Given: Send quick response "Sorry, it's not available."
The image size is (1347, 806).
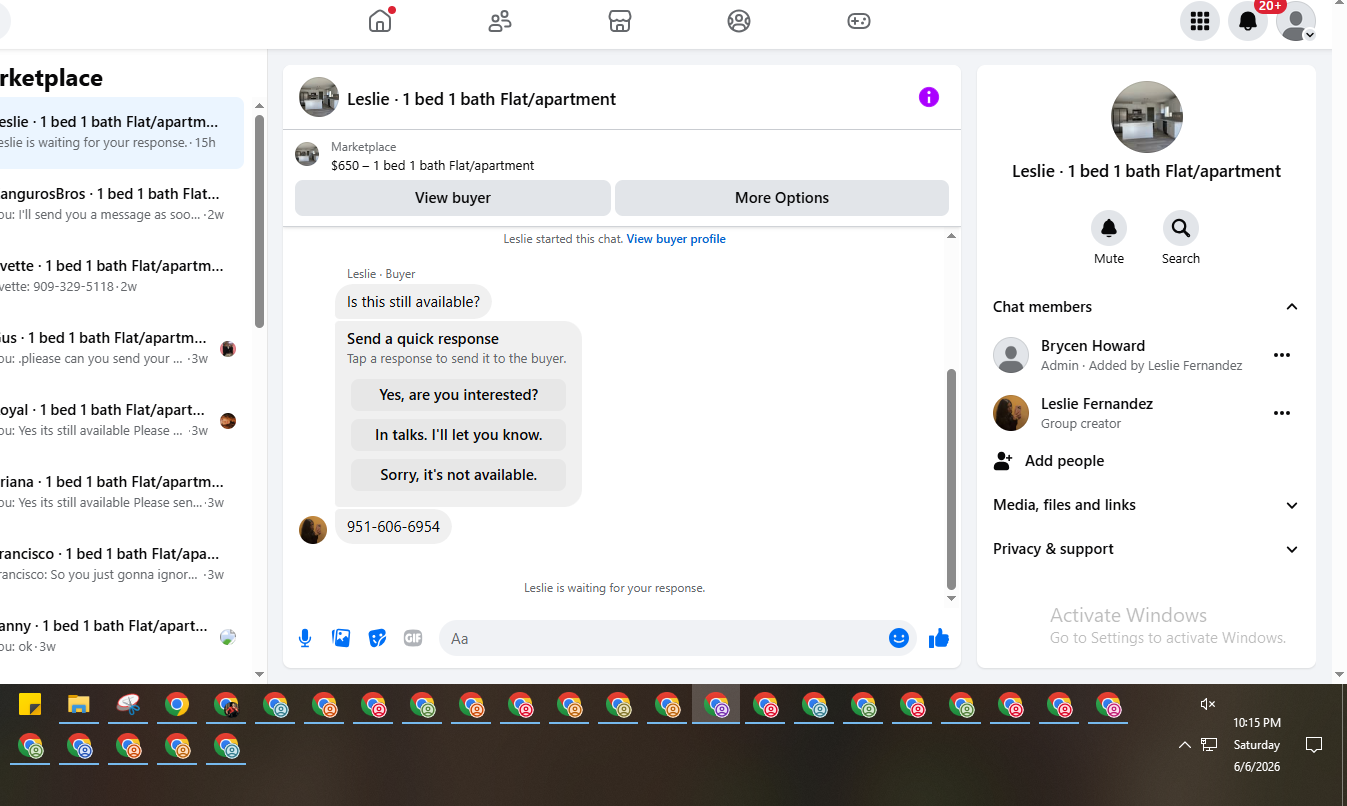Looking at the screenshot, I should pos(459,475).
